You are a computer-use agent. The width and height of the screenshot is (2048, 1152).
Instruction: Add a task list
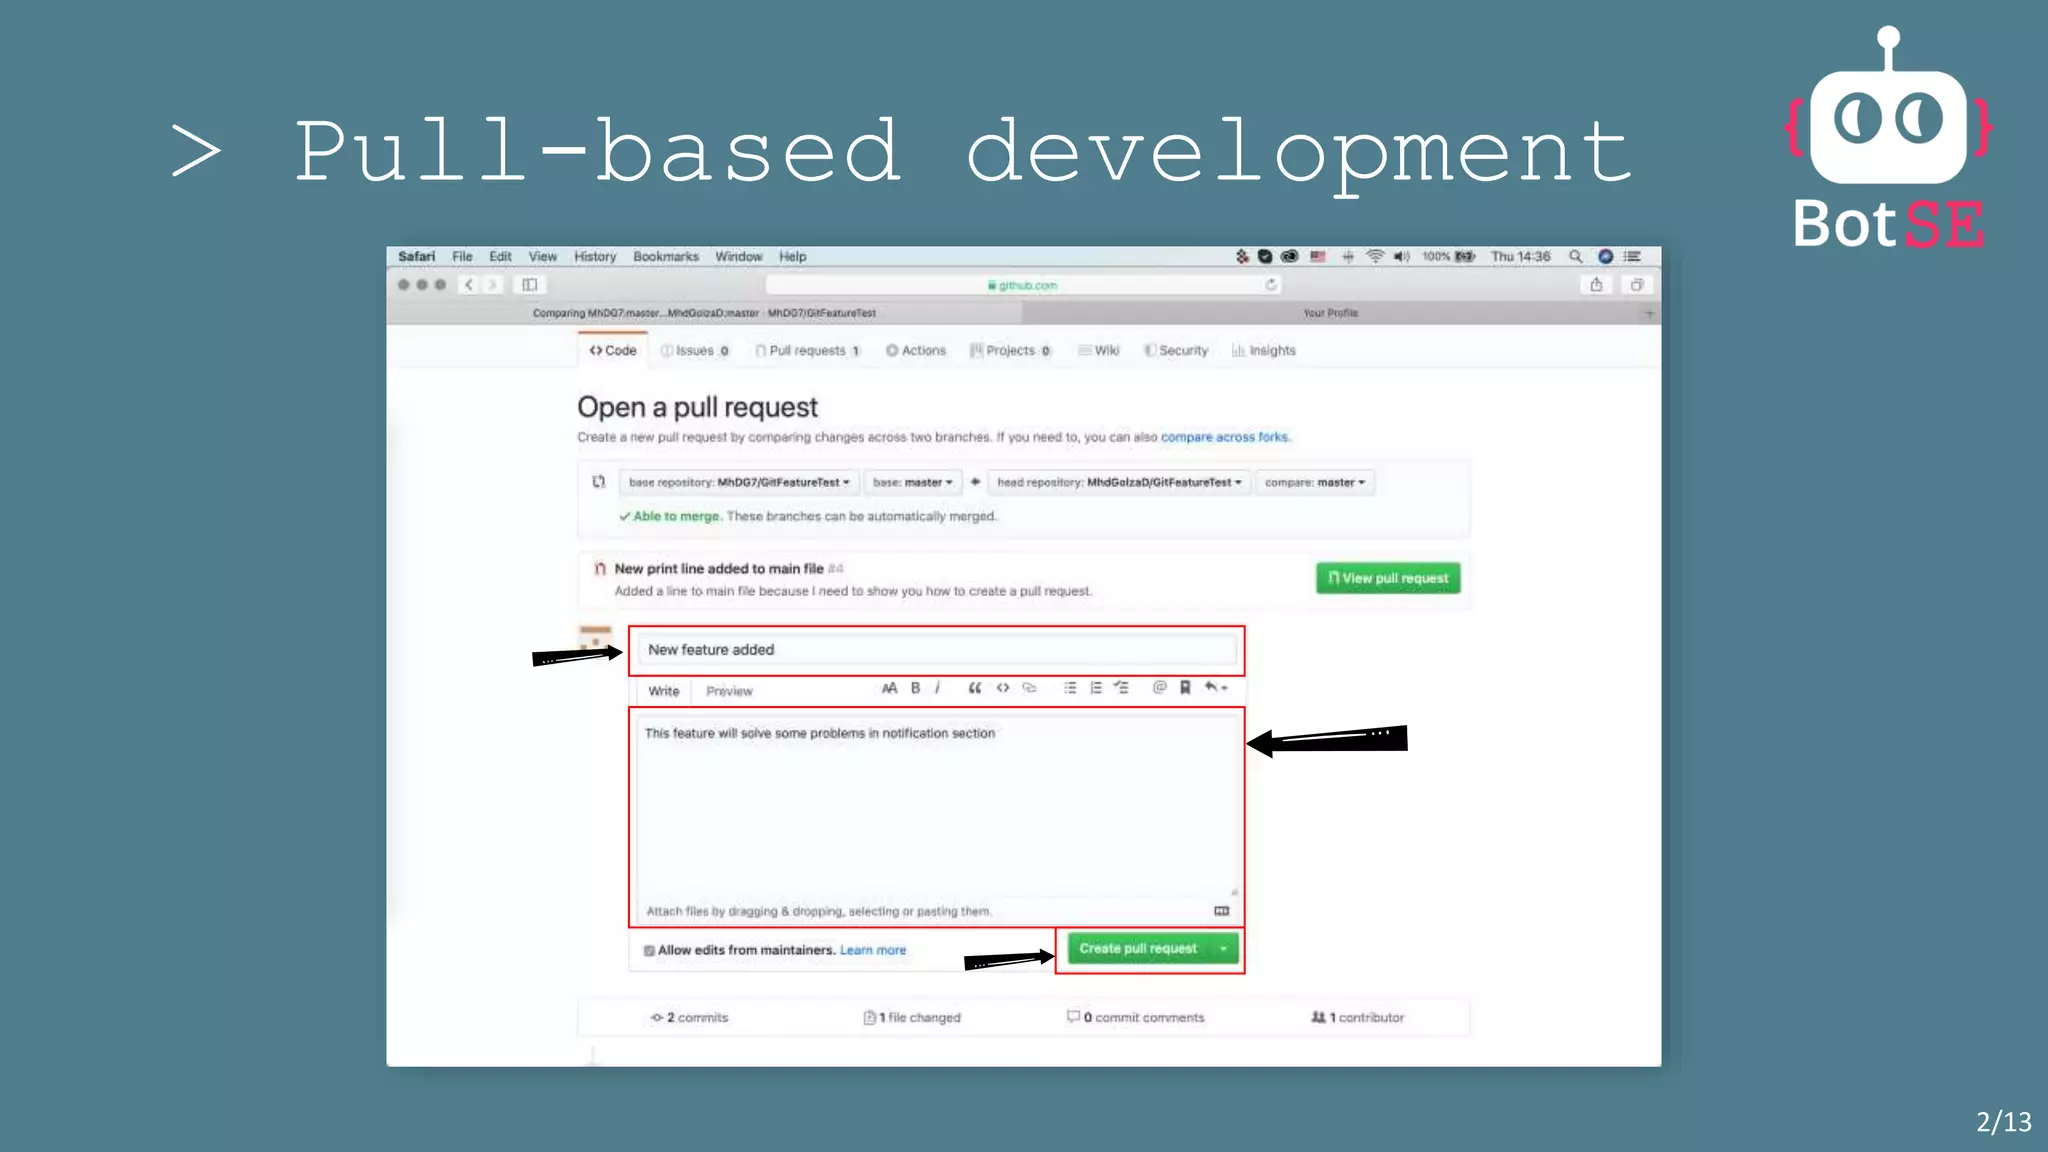[x=1122, y=688]
